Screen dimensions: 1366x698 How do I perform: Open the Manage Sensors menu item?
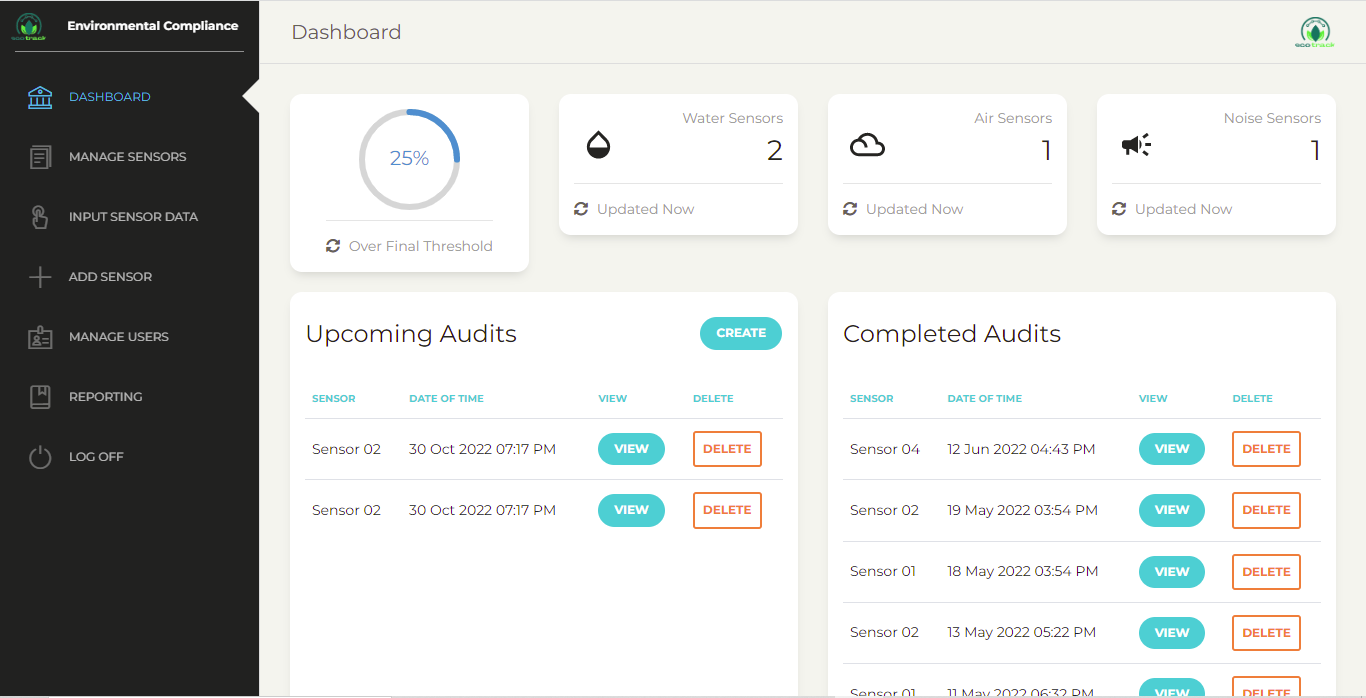pos(127,157)
